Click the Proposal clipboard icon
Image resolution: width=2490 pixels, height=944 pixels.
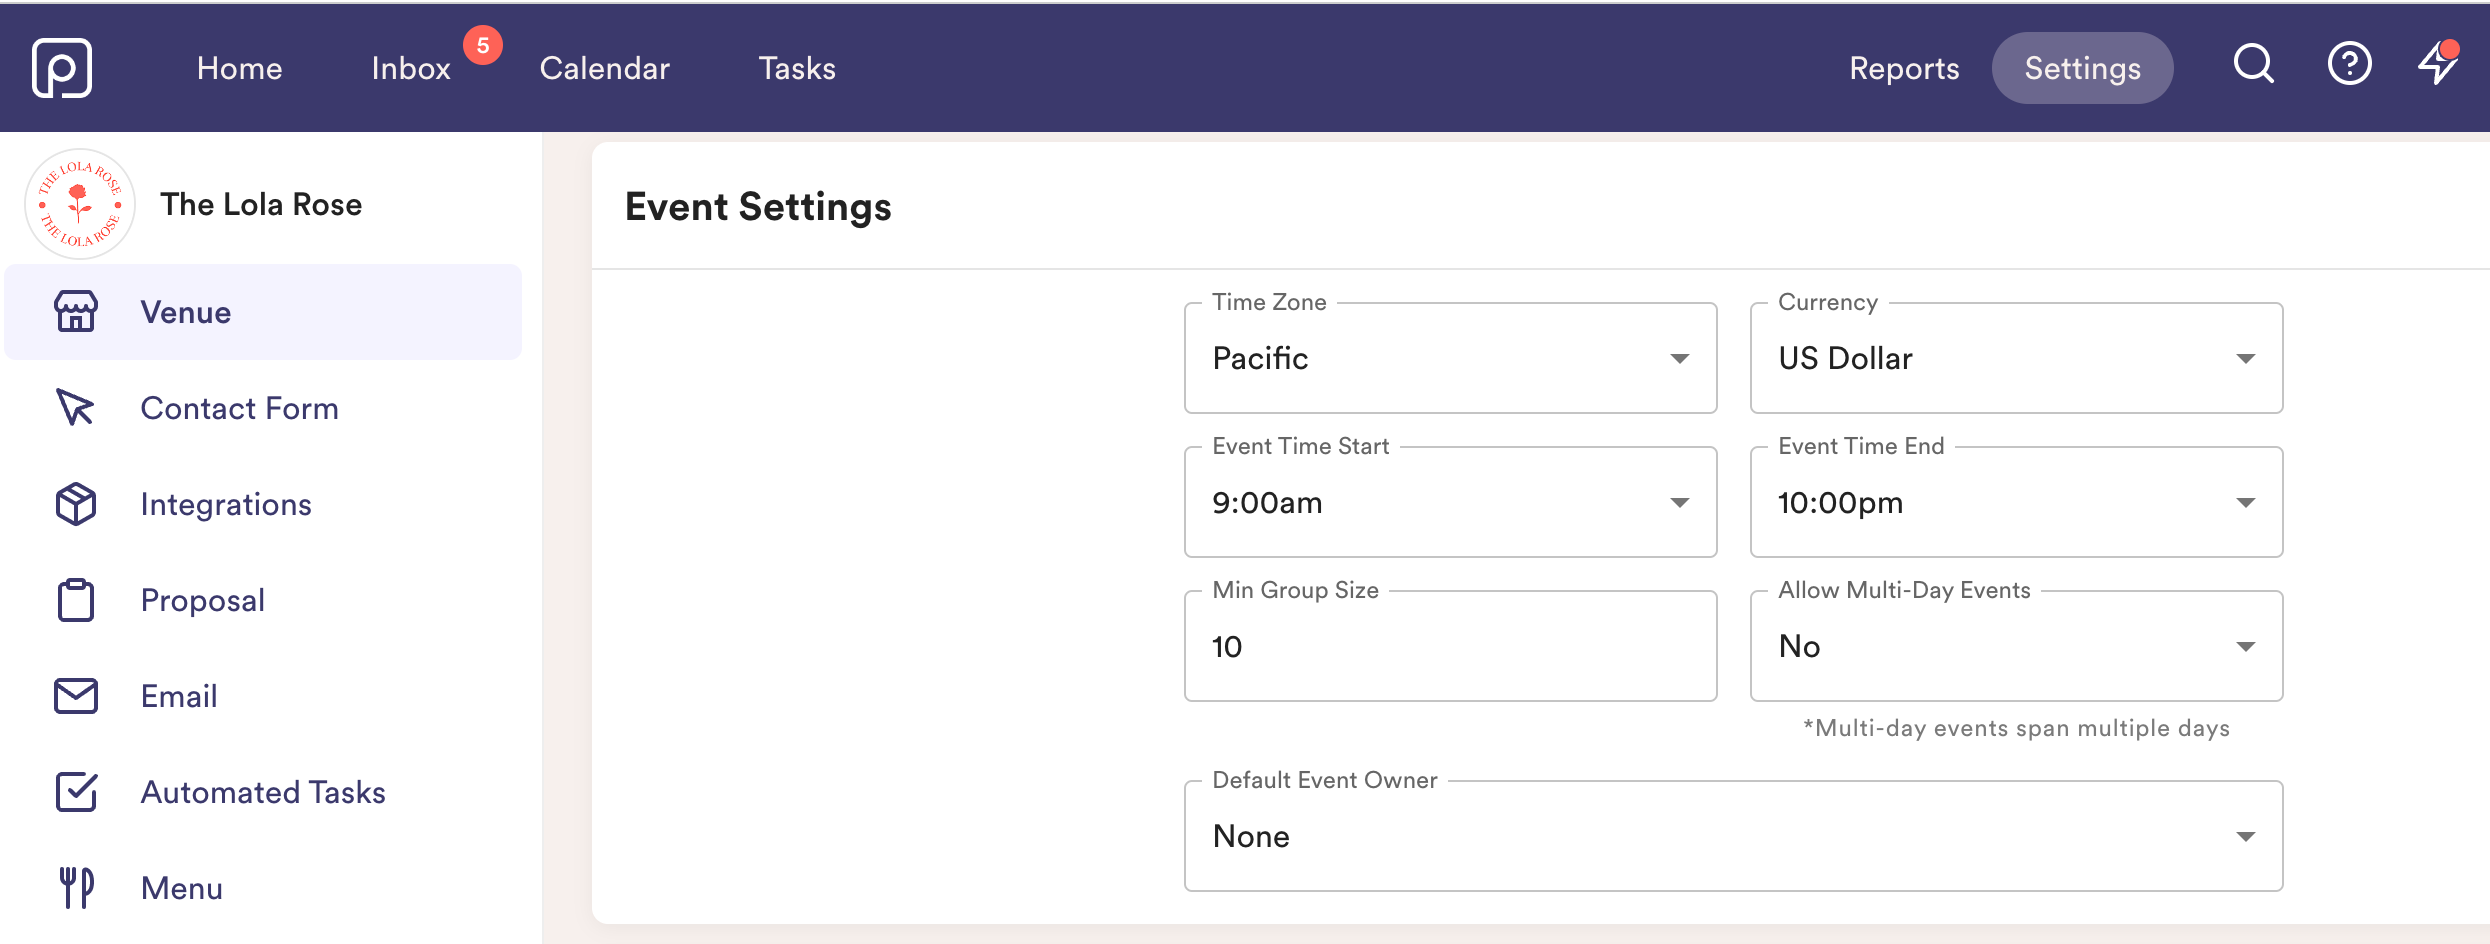(76, 600)
